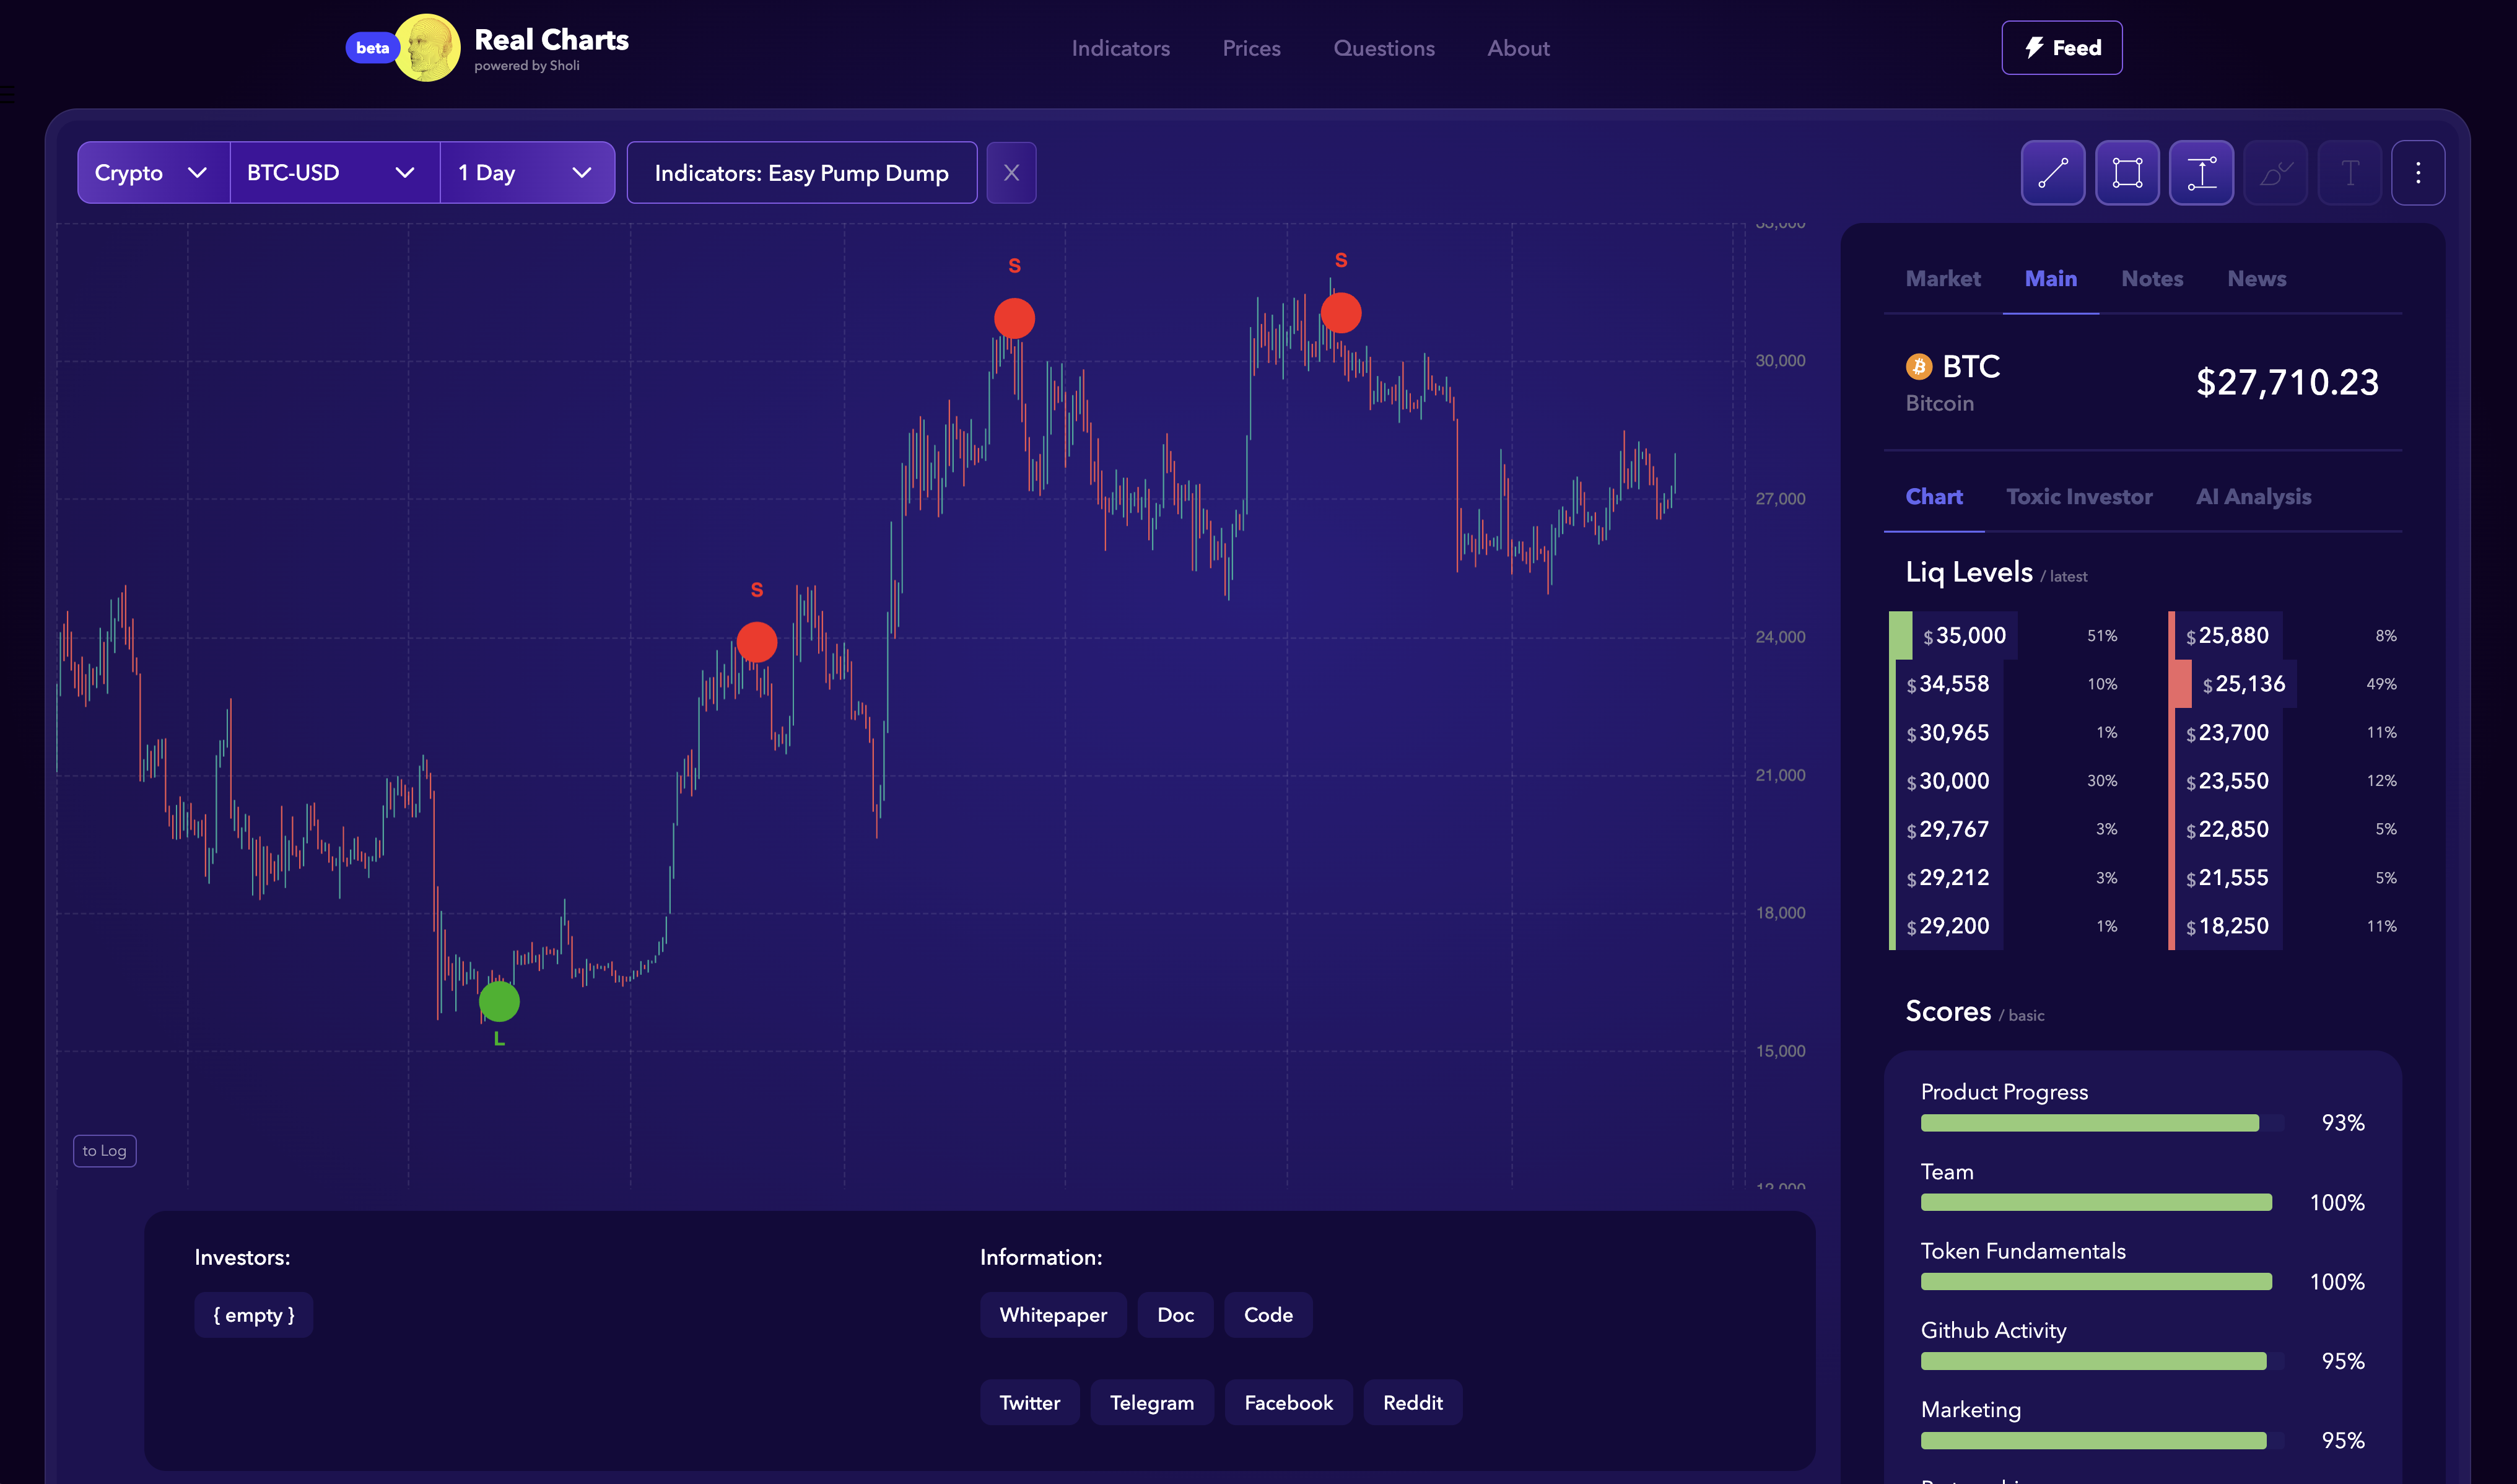Image resolution: width=2517 pixels, height=1484 pixels.
Task: Click the Marketing score bar
Action: pyautogui.click(x=2102, y=1441)
